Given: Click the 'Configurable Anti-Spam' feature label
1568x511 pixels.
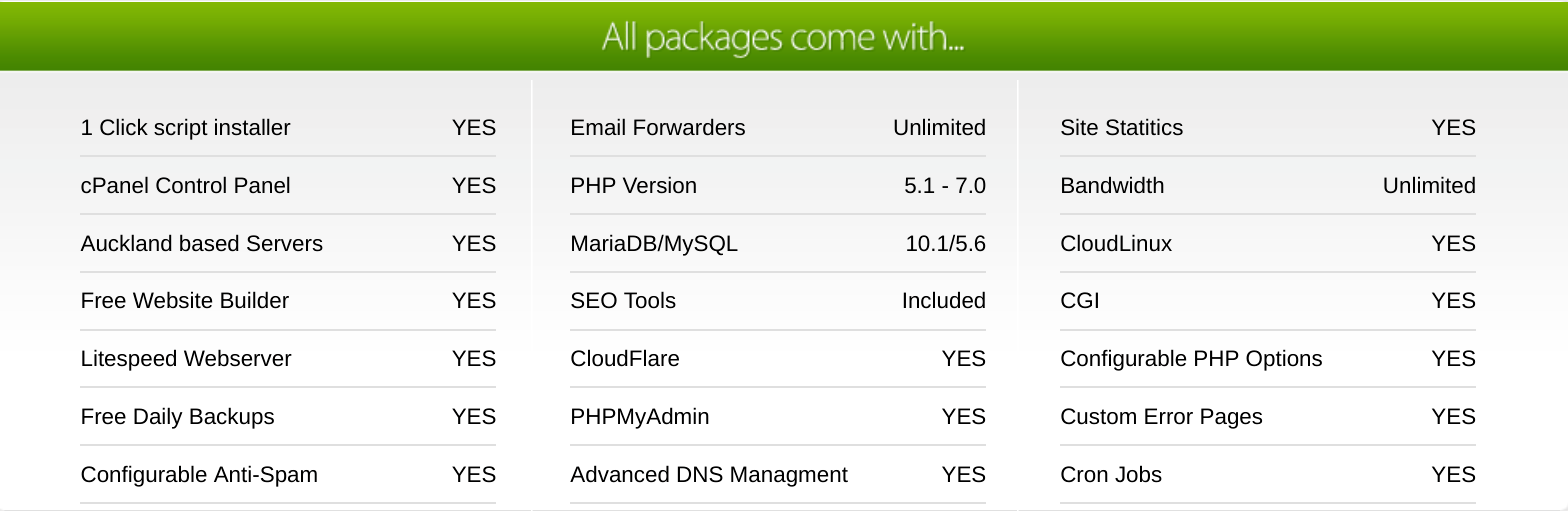Looking at the screenshot, I should tap(199, 475).
